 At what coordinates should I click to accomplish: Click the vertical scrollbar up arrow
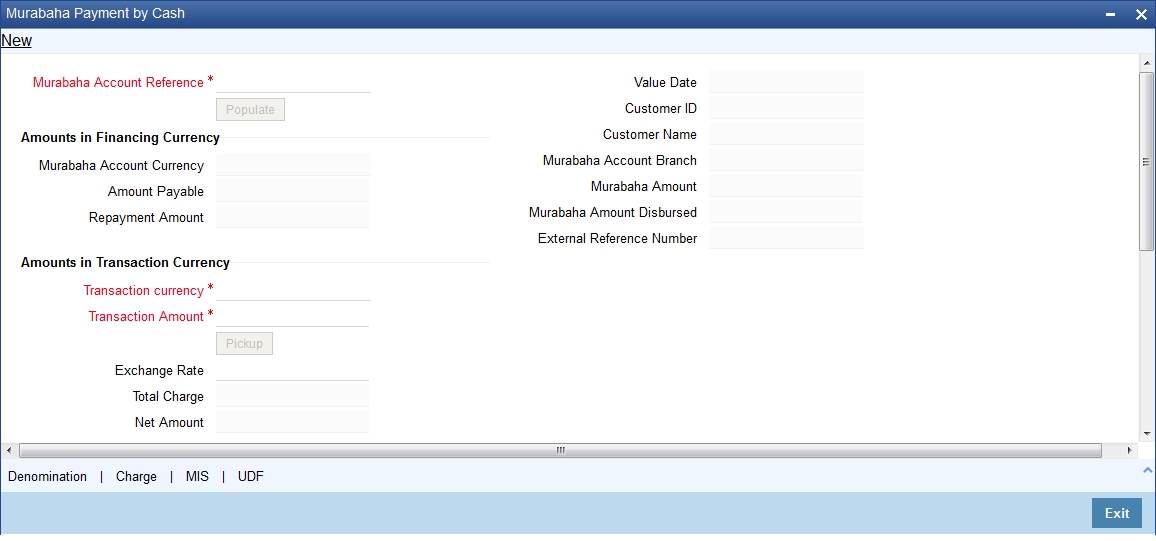point(1146,63)
